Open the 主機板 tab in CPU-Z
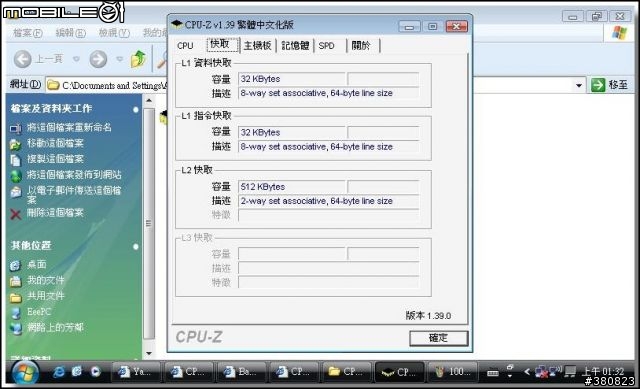640x389 pixels. click(258, 45)
